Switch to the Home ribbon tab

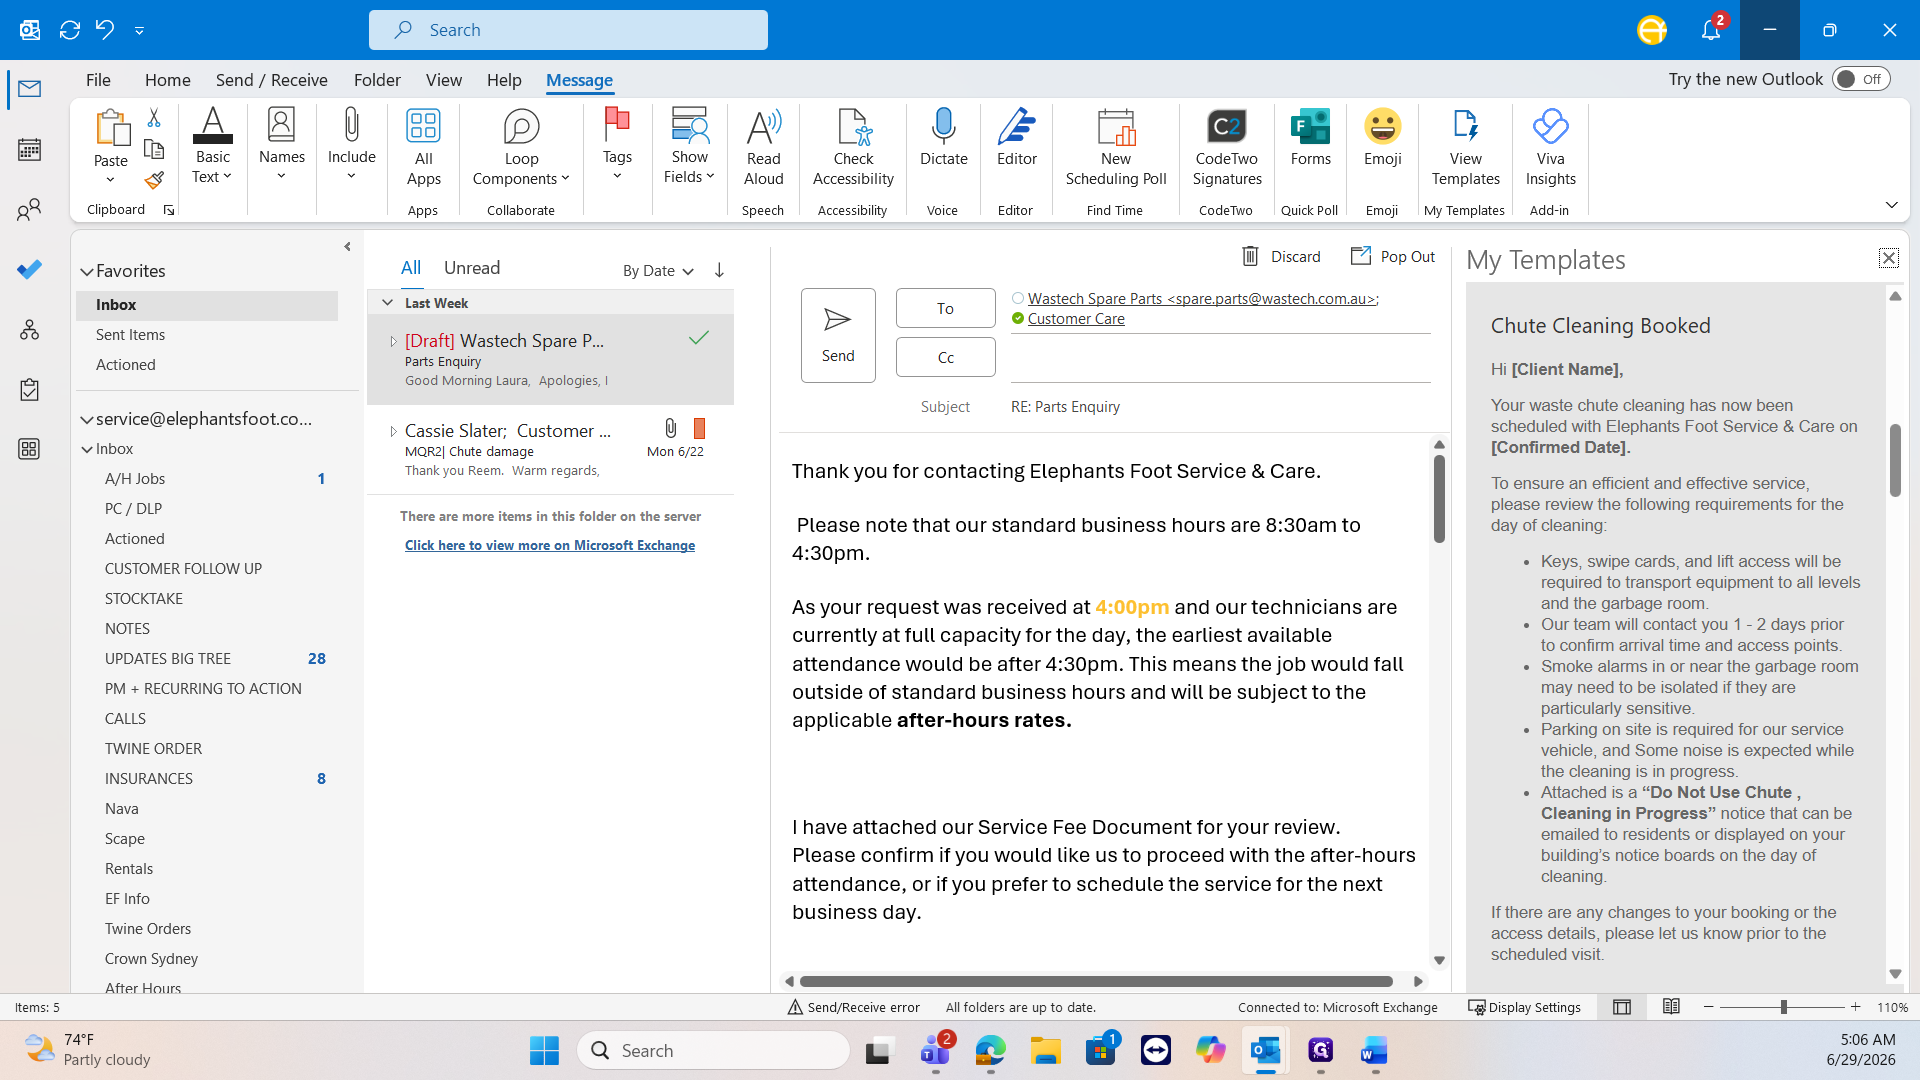[x=168, y=80]
